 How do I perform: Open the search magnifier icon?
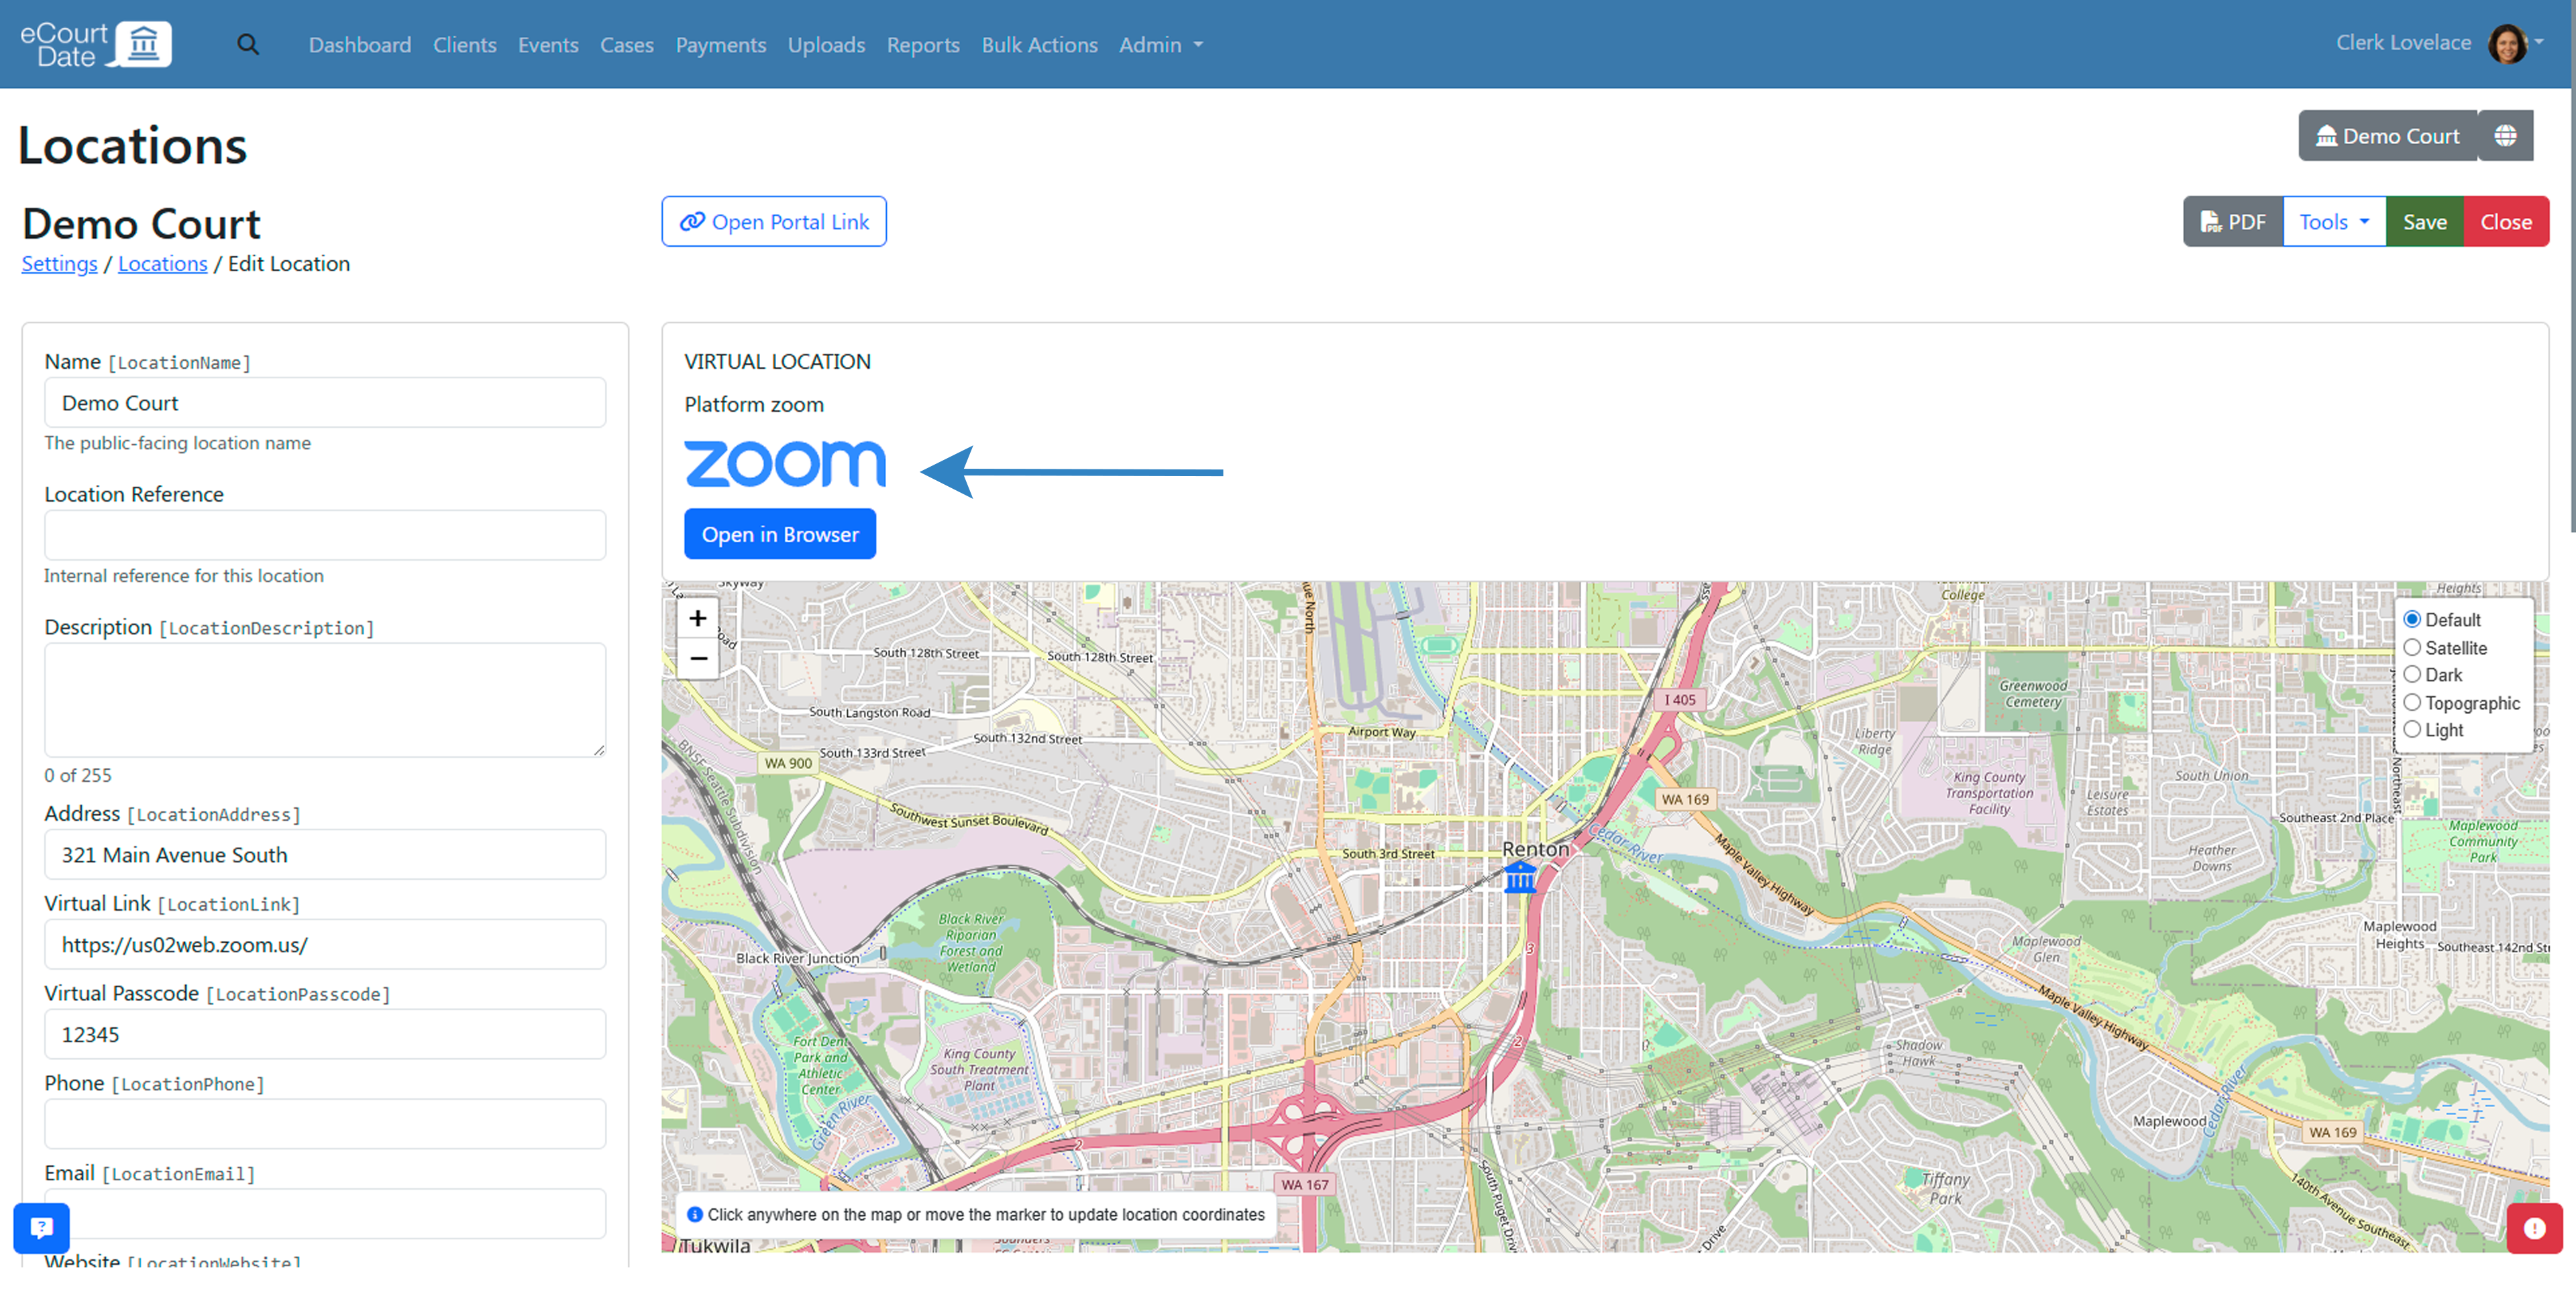[248, 45]
